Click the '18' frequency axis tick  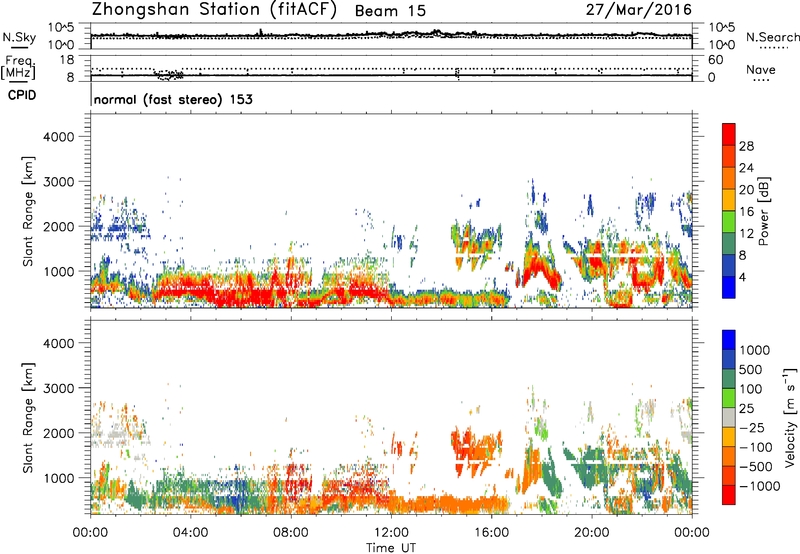(67, 60)
